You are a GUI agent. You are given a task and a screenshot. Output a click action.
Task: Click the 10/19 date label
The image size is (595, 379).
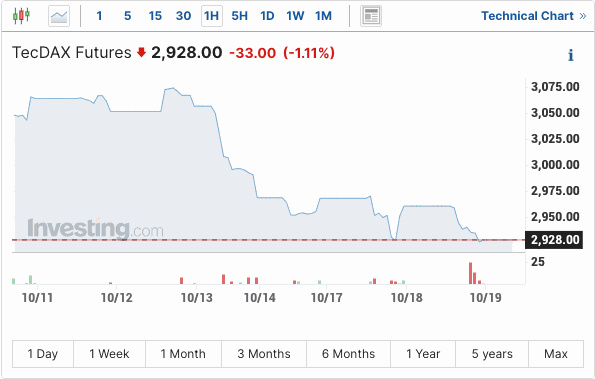point(486,298)
